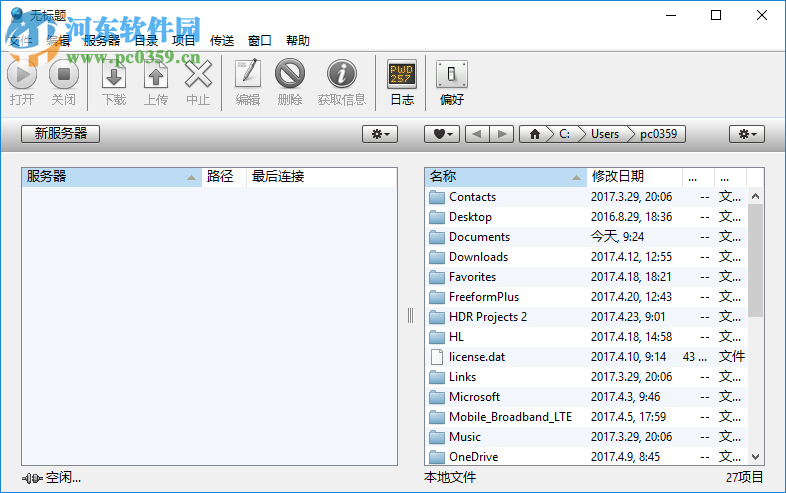Sort by 服务器 column header
This screenshot has width=786, height=493.
click(x=112, y=177)
